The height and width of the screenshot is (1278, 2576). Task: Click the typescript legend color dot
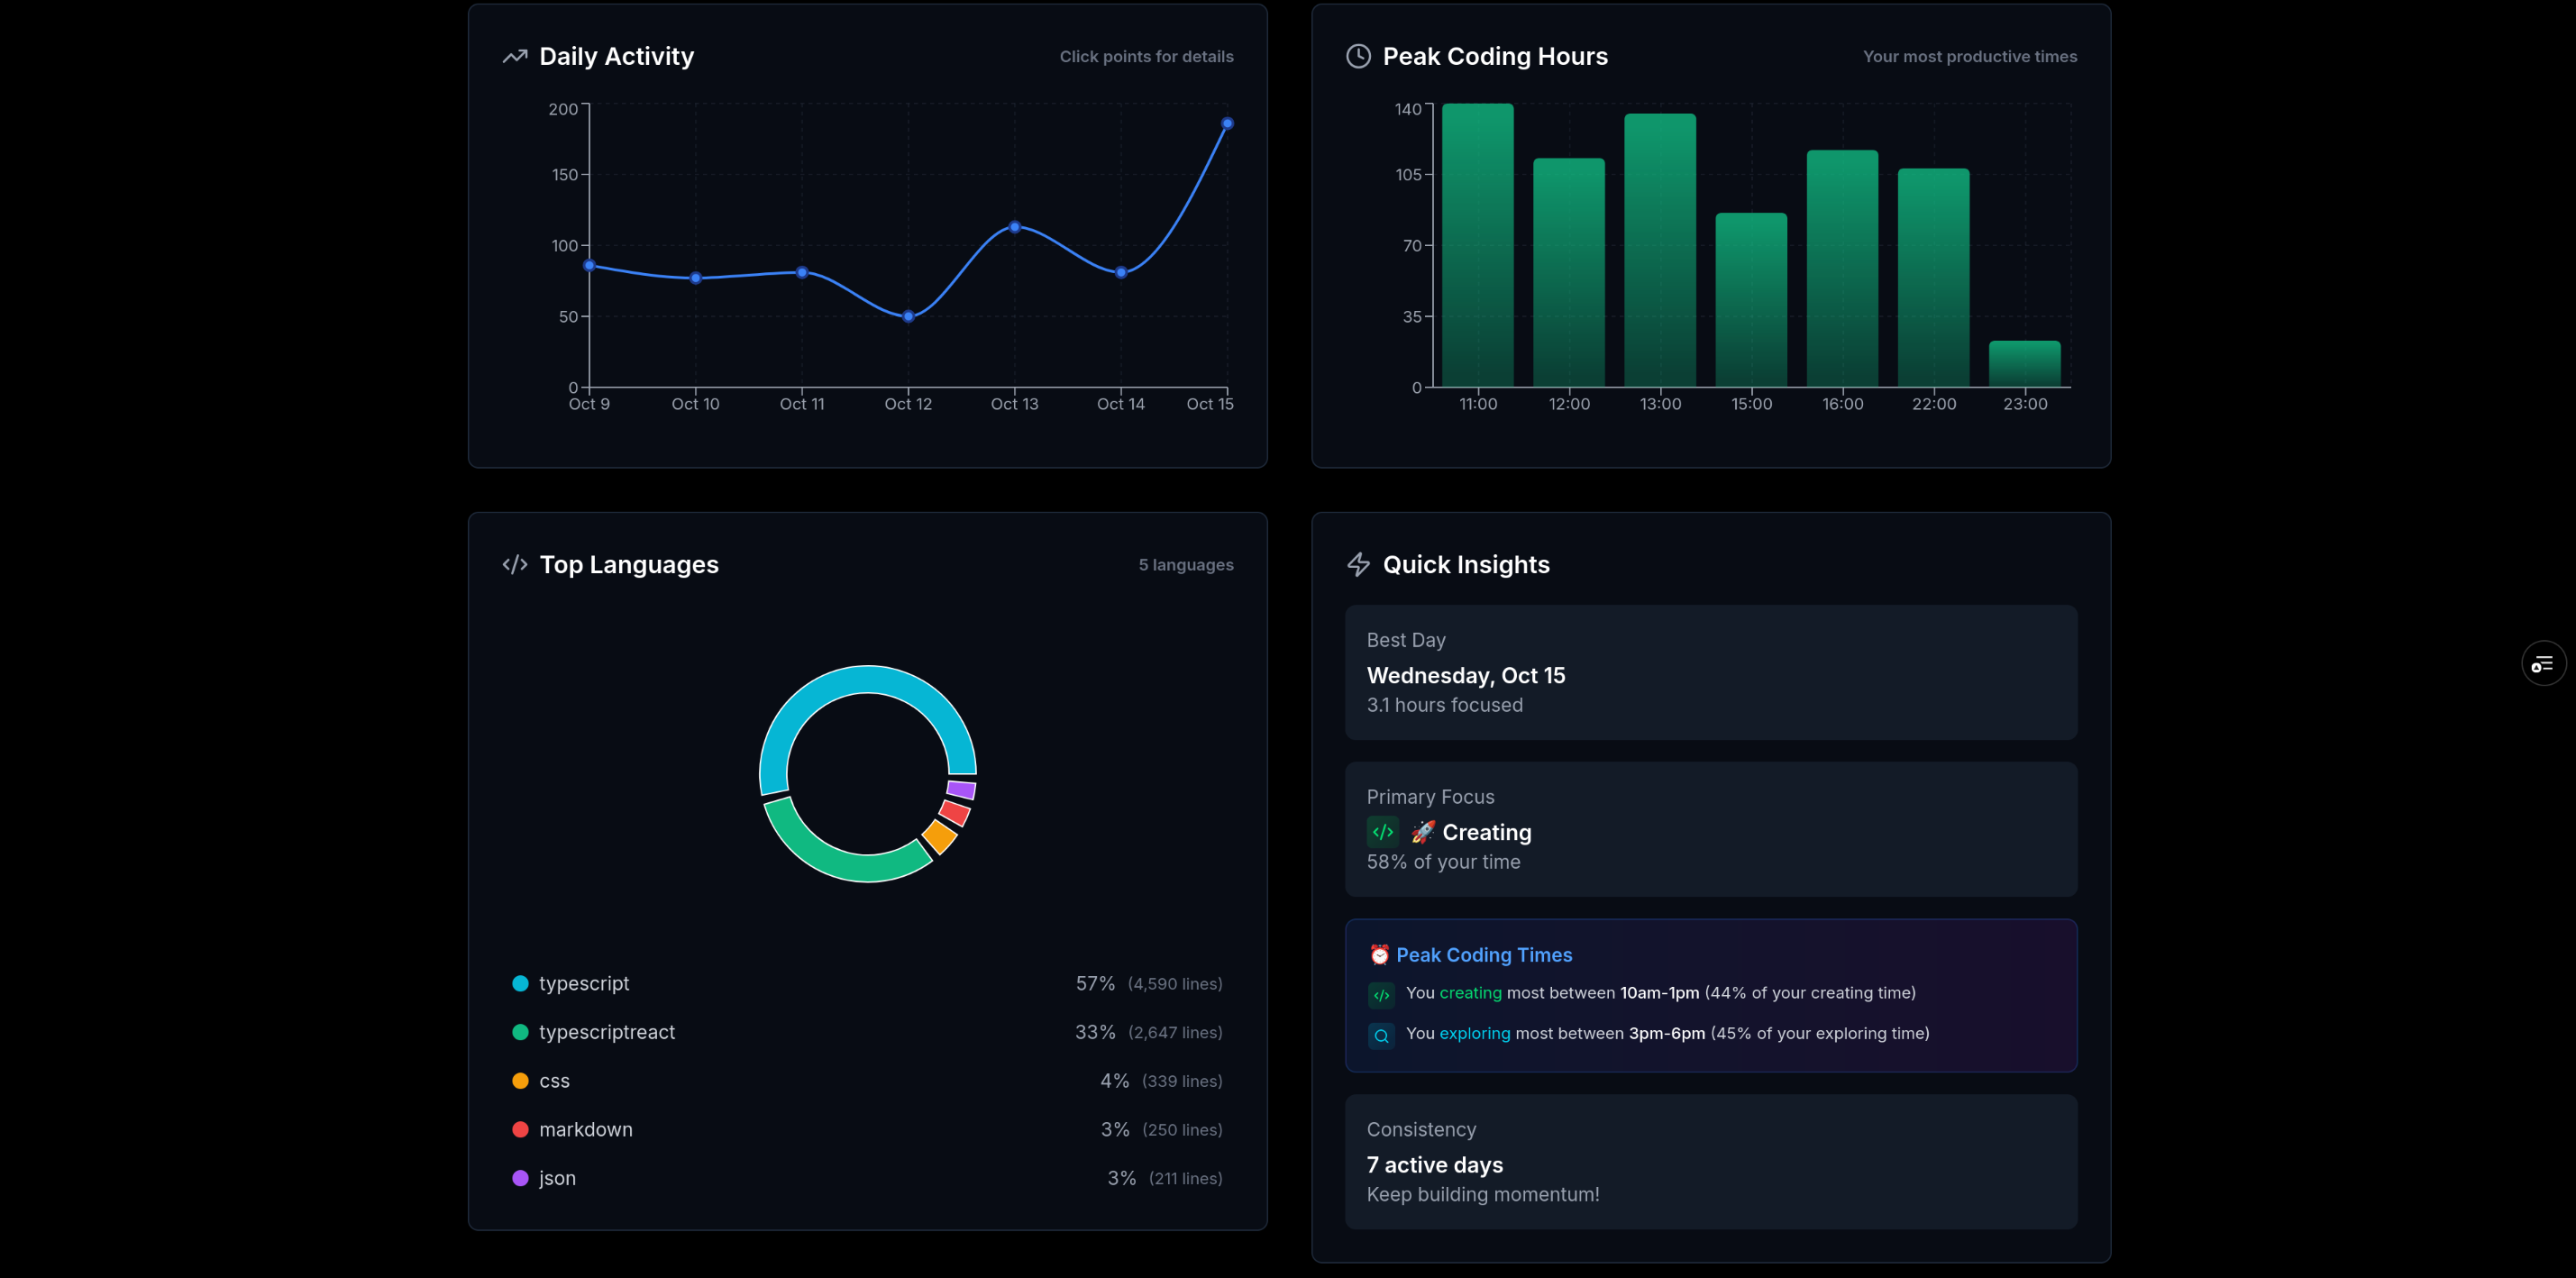tap(520, 984)
